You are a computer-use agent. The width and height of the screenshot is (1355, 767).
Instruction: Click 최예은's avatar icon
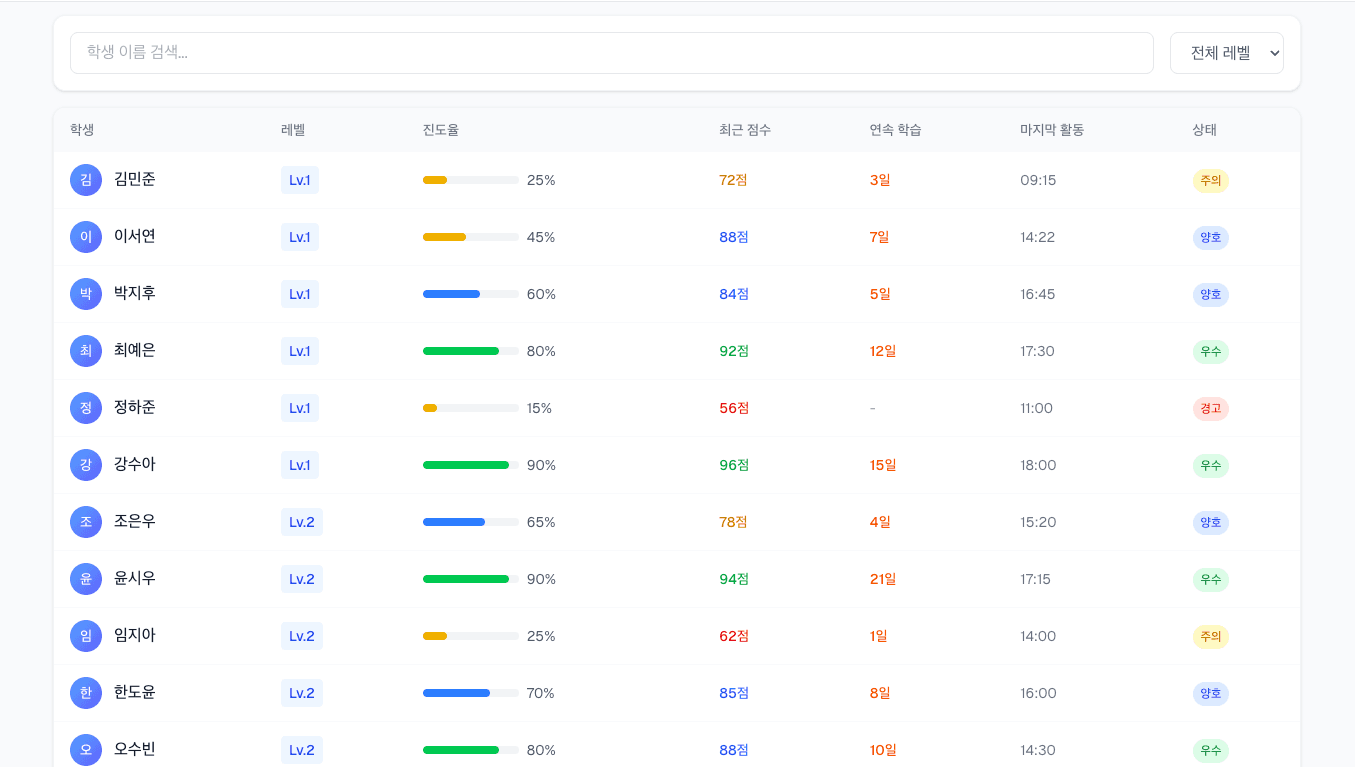coord(86,351)
